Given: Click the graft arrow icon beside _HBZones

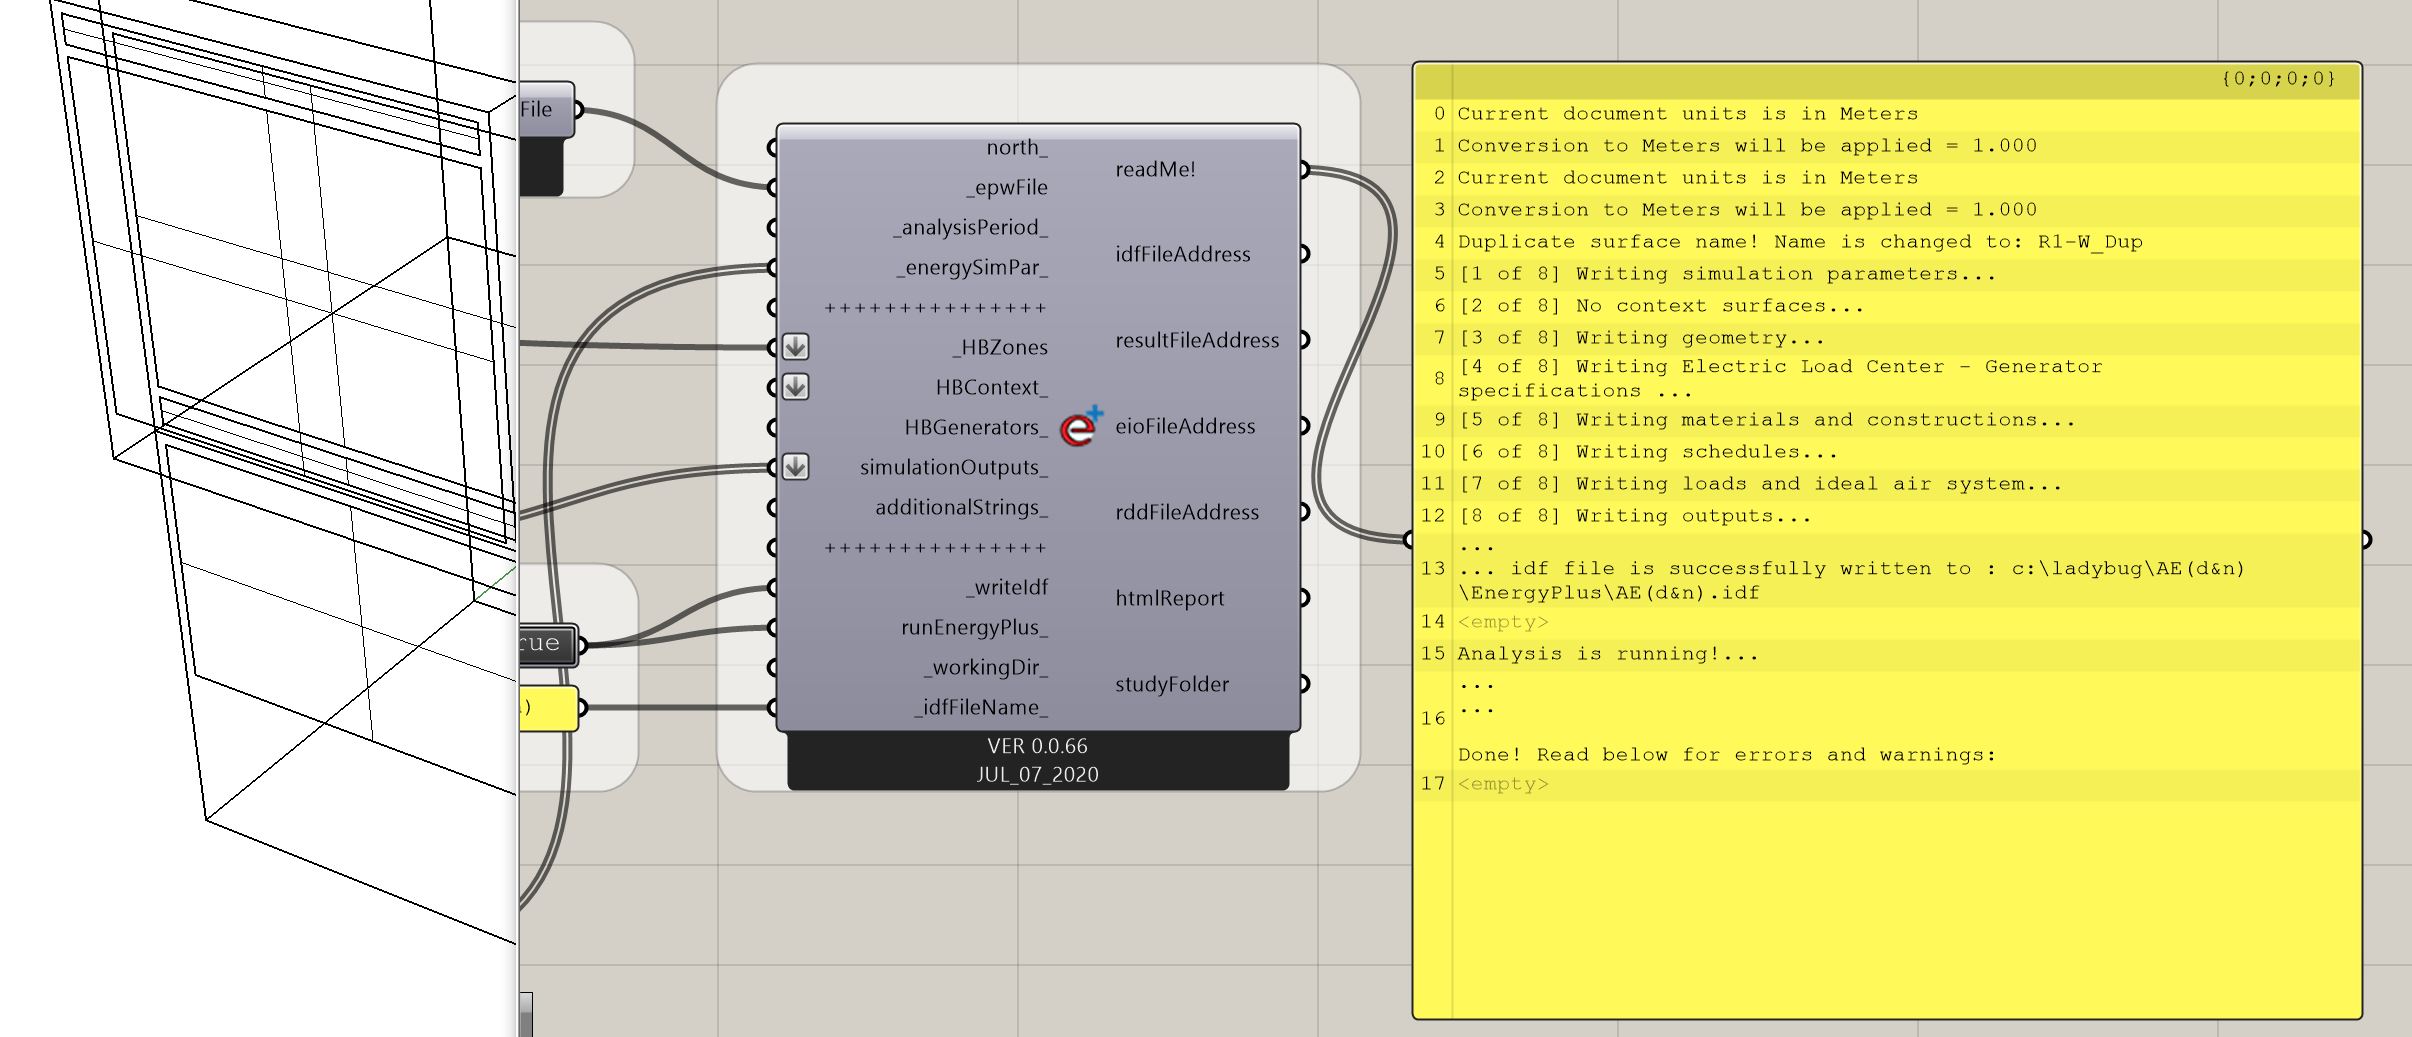Looking at the screenshot, I should (x=796, y=347).
